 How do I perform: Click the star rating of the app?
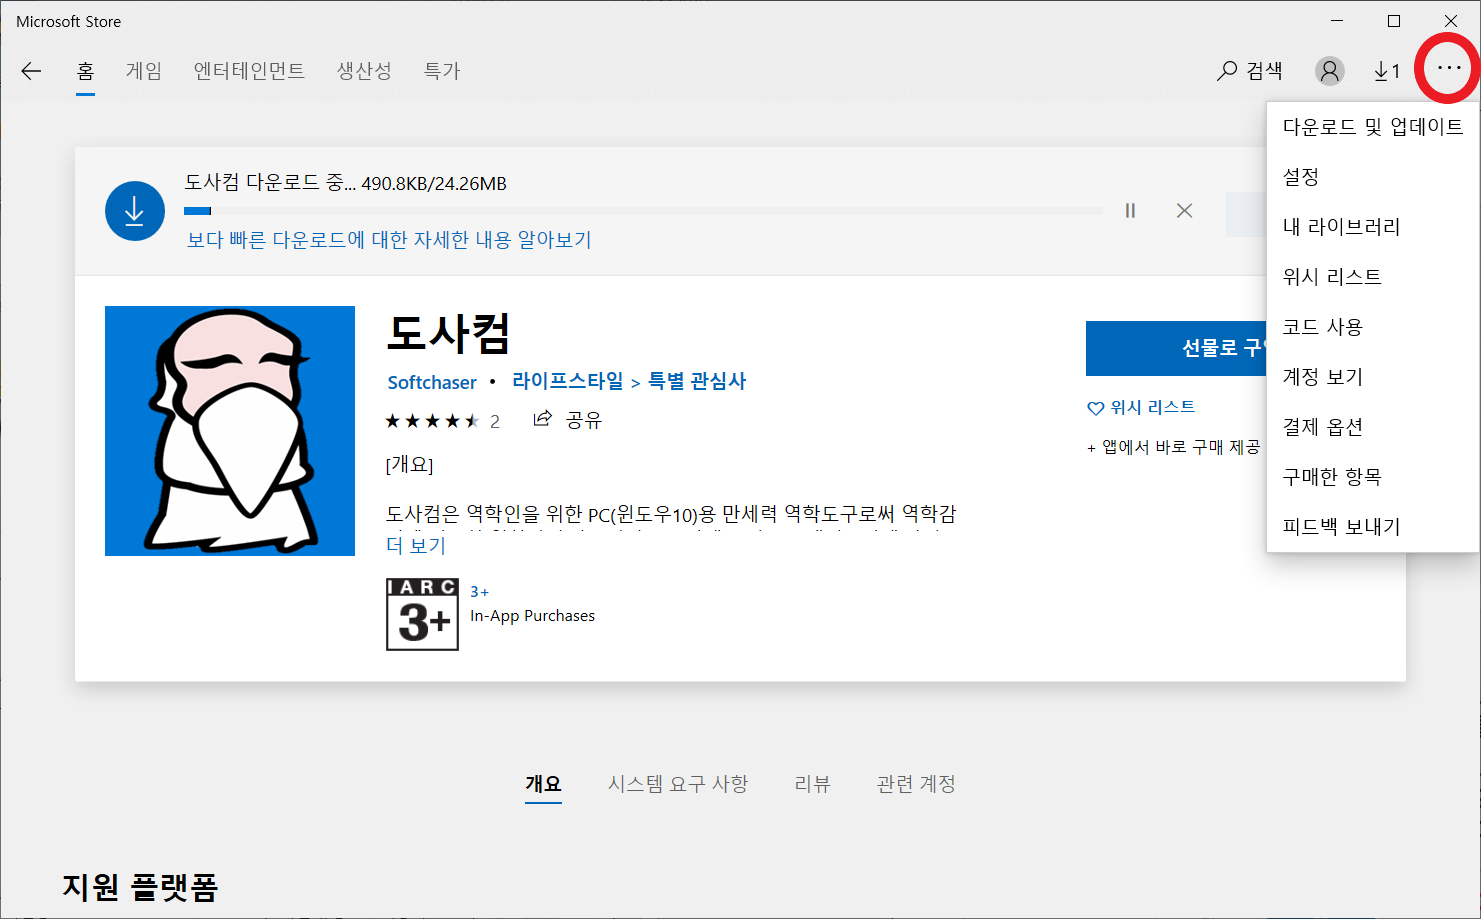tap(432, 421)
